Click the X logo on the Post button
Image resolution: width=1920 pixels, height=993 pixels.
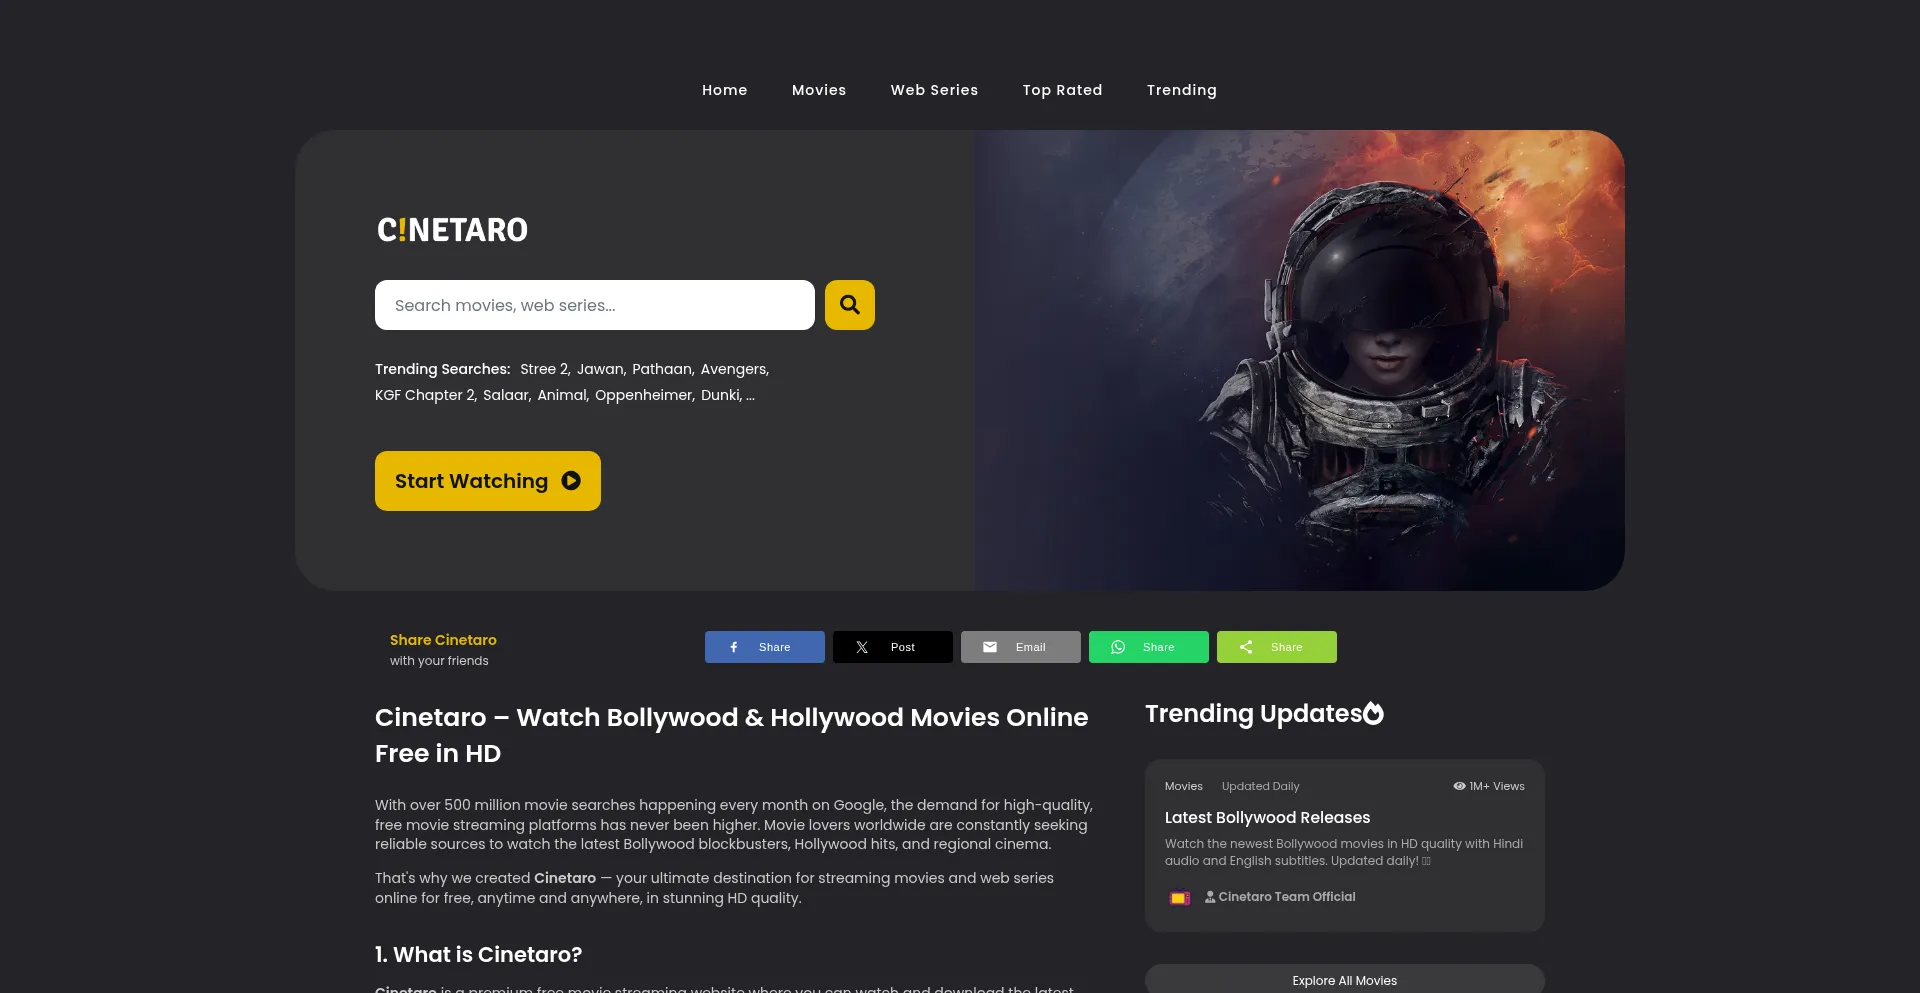click(x=862, y=647)
